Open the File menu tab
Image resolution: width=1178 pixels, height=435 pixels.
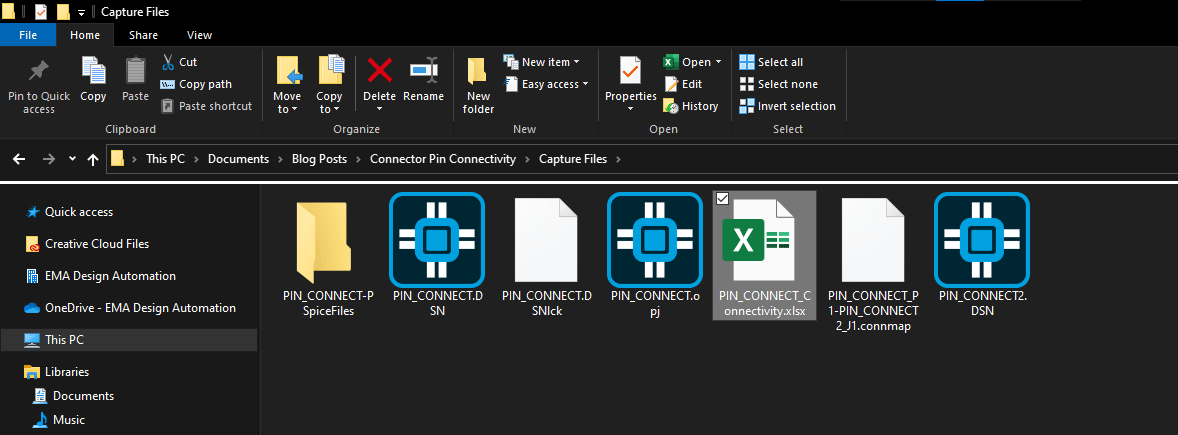tap(28, 35)
